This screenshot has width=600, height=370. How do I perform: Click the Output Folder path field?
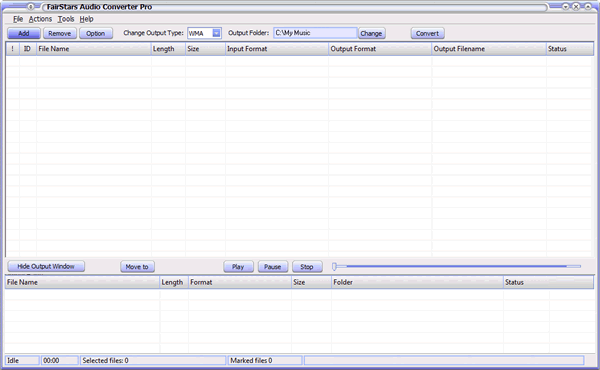coord(315,33)
